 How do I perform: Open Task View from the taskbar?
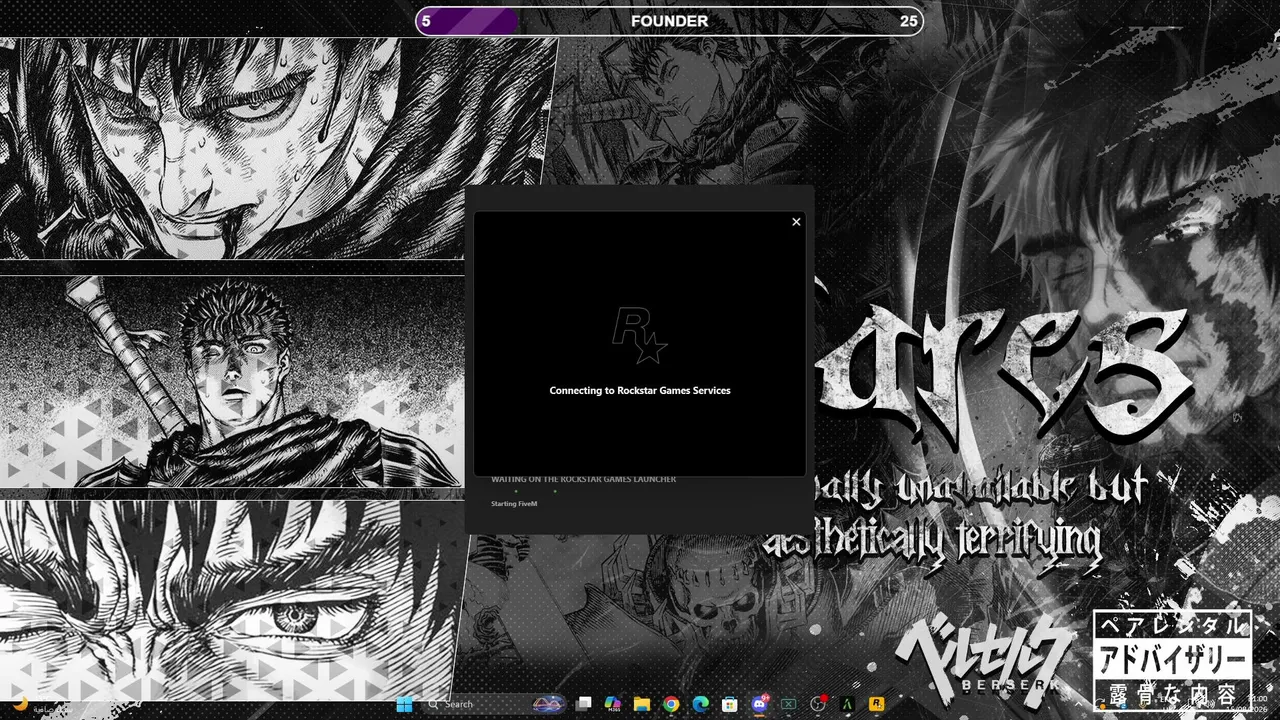pos(584,704)
